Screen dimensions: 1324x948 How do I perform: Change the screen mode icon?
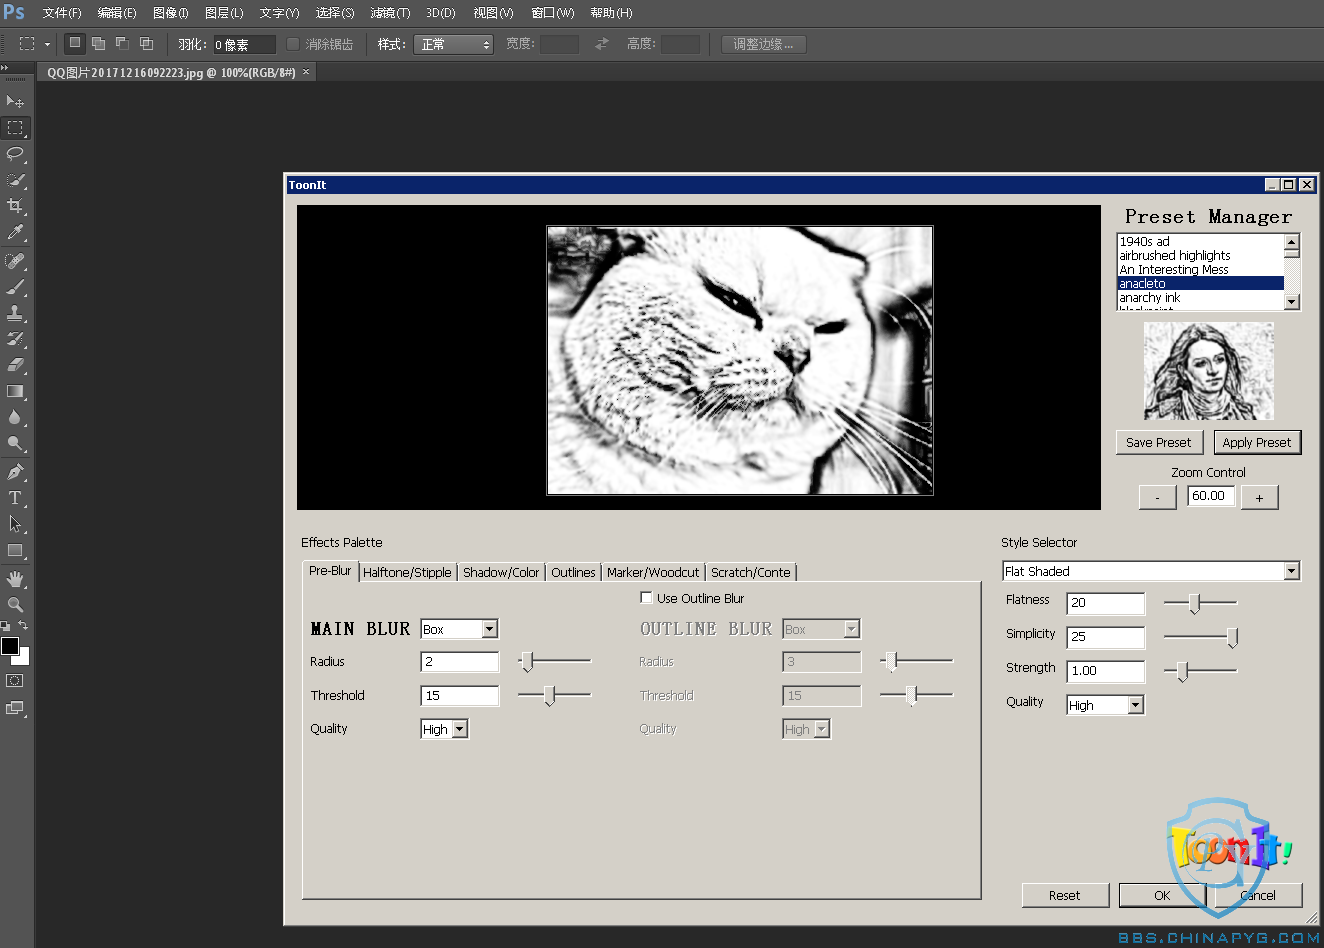point(15,707)
